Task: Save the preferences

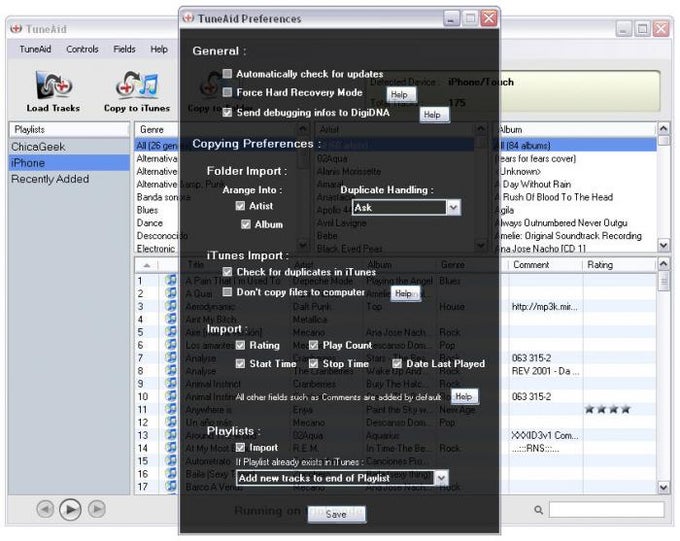Action: 337,514
